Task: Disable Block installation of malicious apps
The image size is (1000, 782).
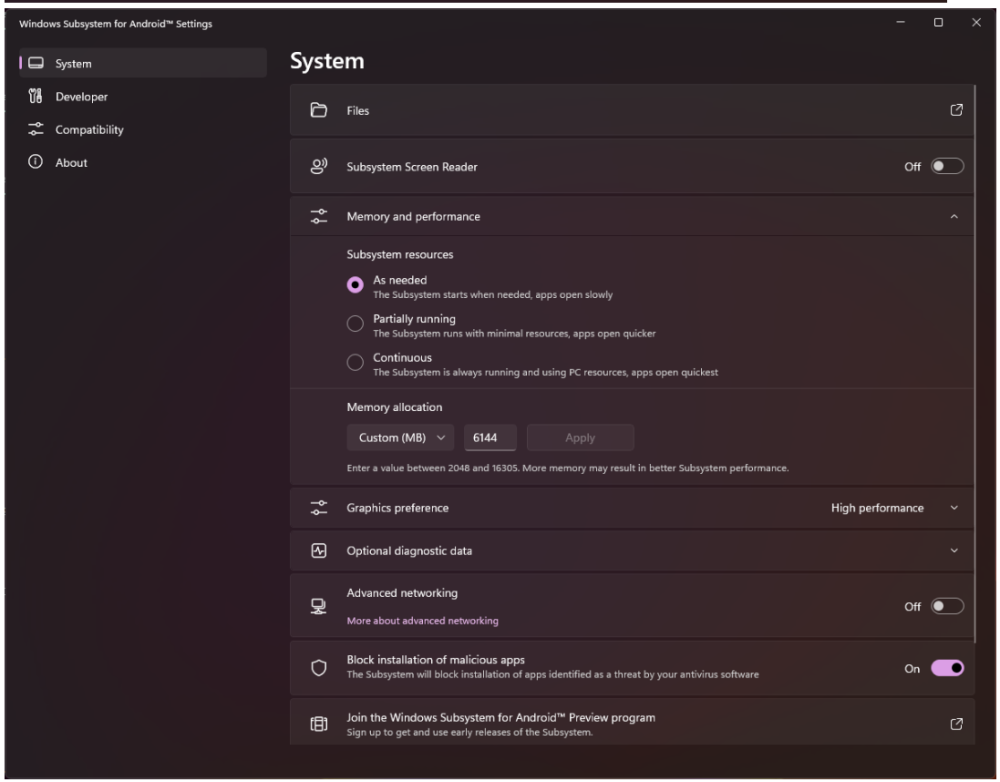Action: [946, 668]
